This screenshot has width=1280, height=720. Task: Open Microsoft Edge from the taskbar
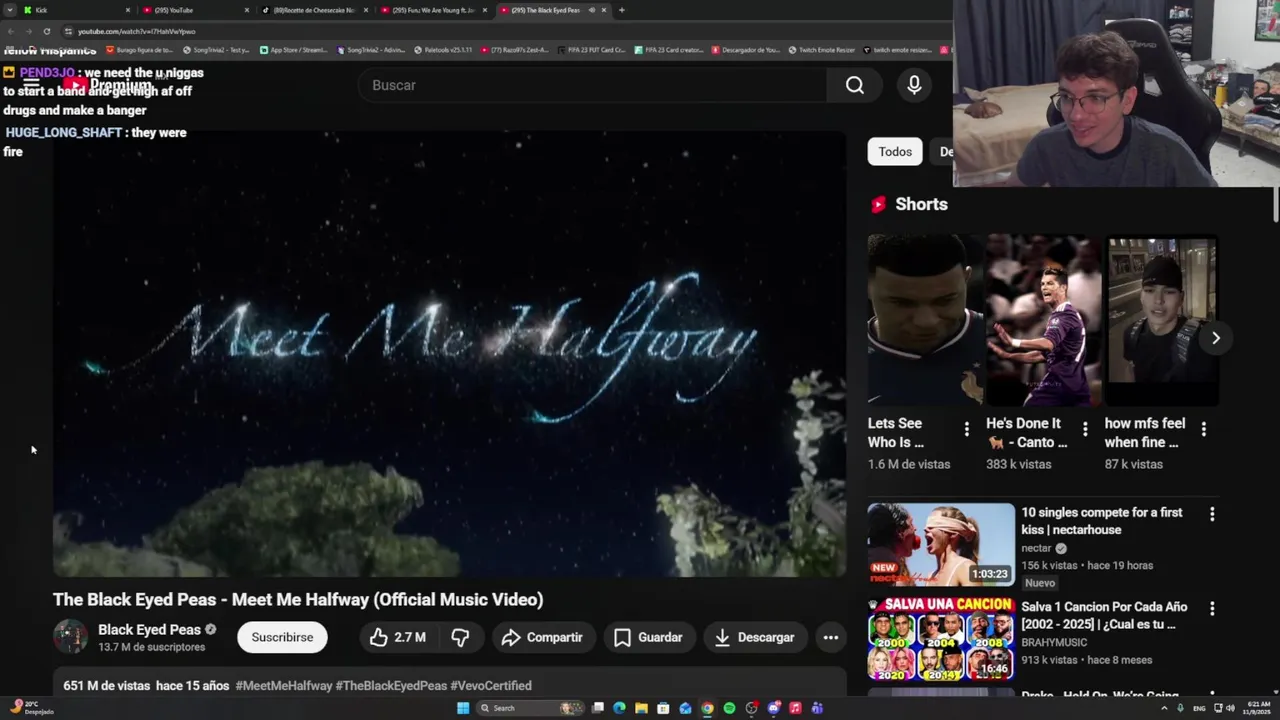619,708
